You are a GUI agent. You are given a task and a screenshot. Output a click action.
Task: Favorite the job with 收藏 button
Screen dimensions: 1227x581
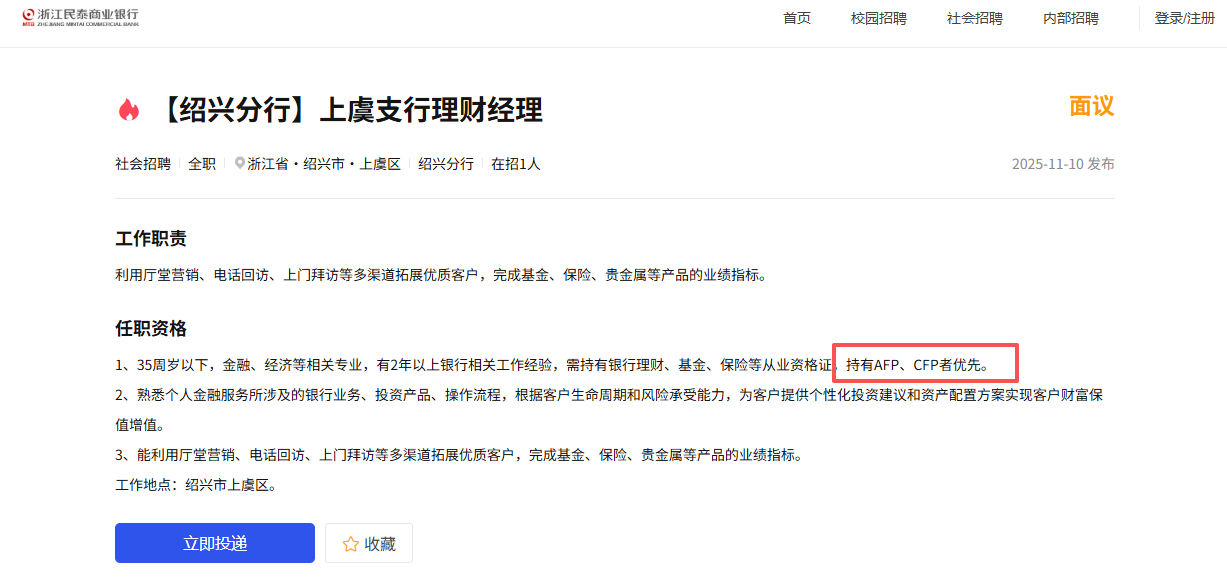369,543
